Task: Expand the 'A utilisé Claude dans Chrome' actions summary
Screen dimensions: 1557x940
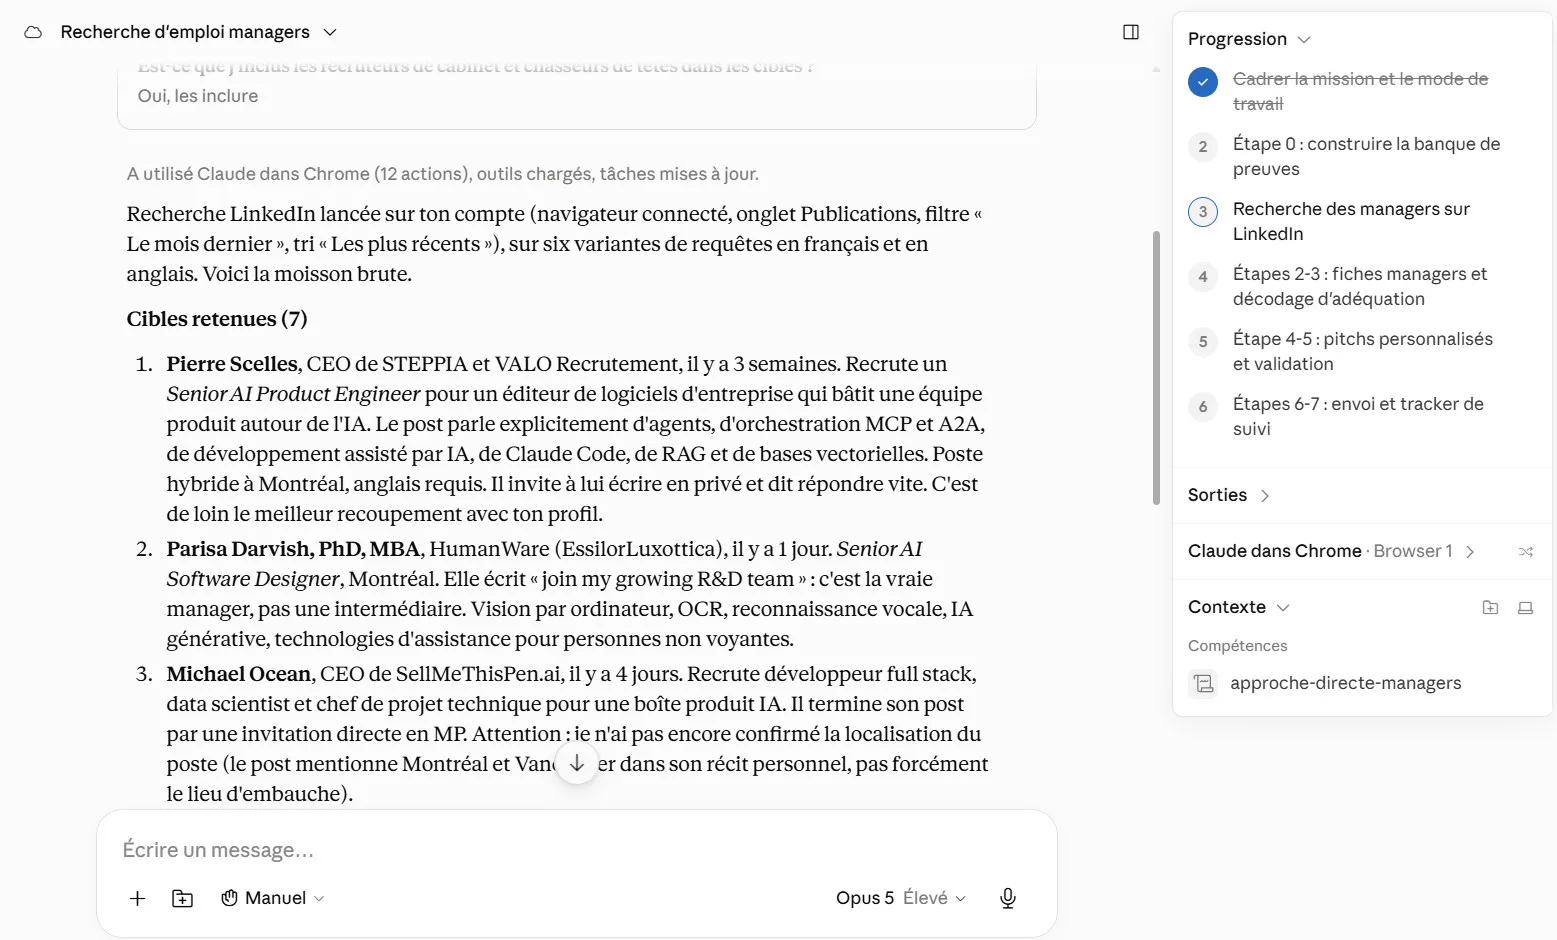Action: [443, 174]
